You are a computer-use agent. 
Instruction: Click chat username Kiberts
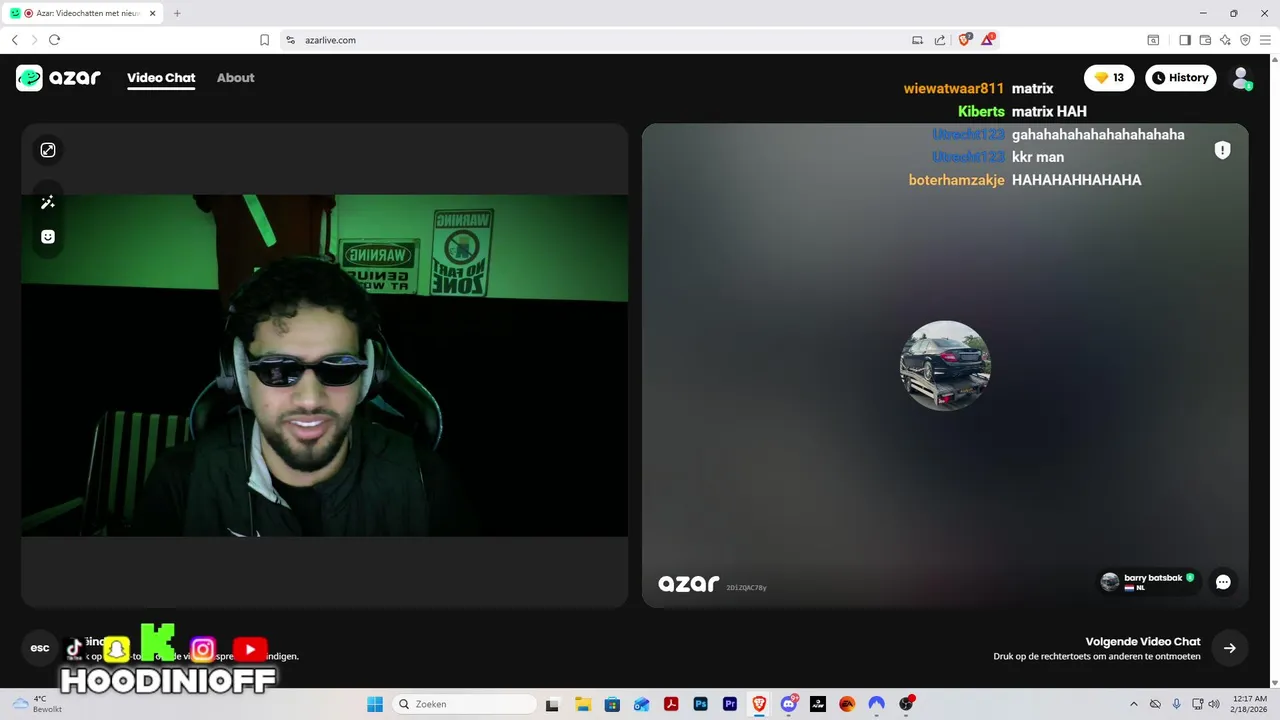[x=981, y=111]
